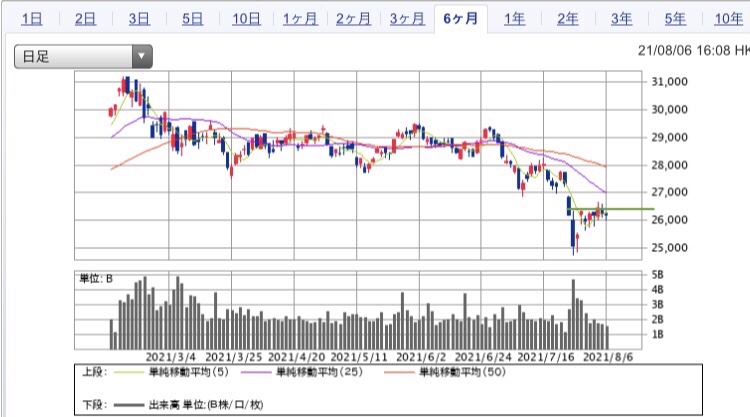Switch to the 2日 tab
Screen dimensions: 750x417
tap(86, 19)
